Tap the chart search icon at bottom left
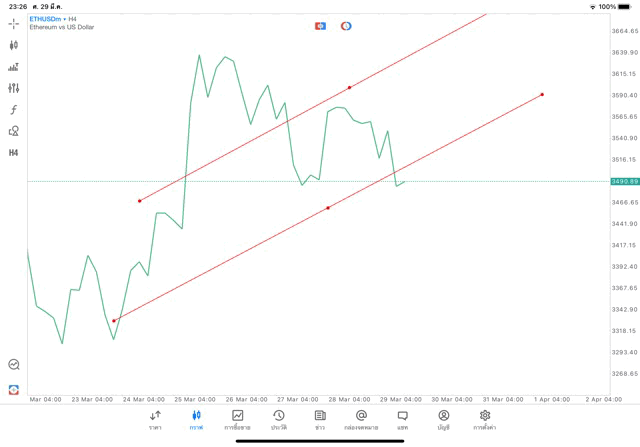This screenshot has width=640, height=447. click(x=14, y=365)
